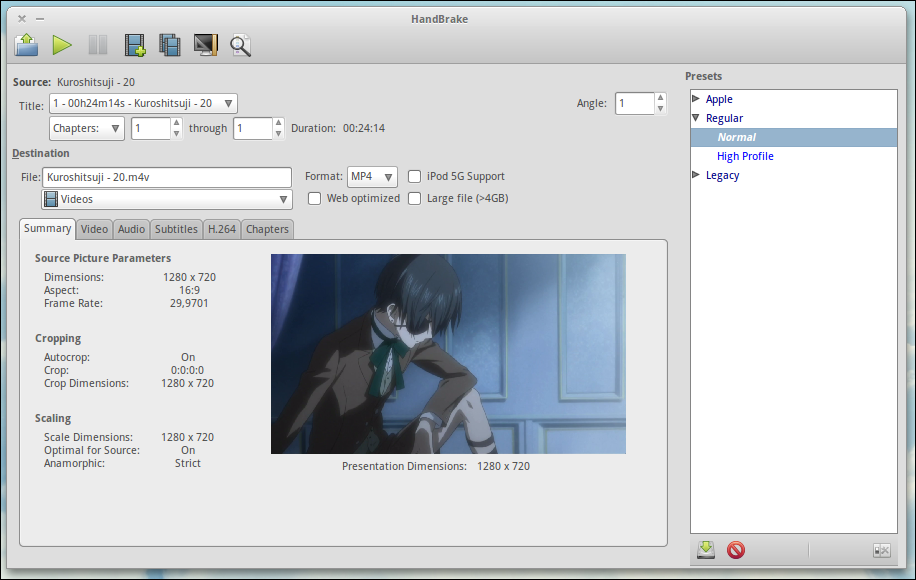Click the video preview thumbnail
916x580 pixels.
click(448, 354)
